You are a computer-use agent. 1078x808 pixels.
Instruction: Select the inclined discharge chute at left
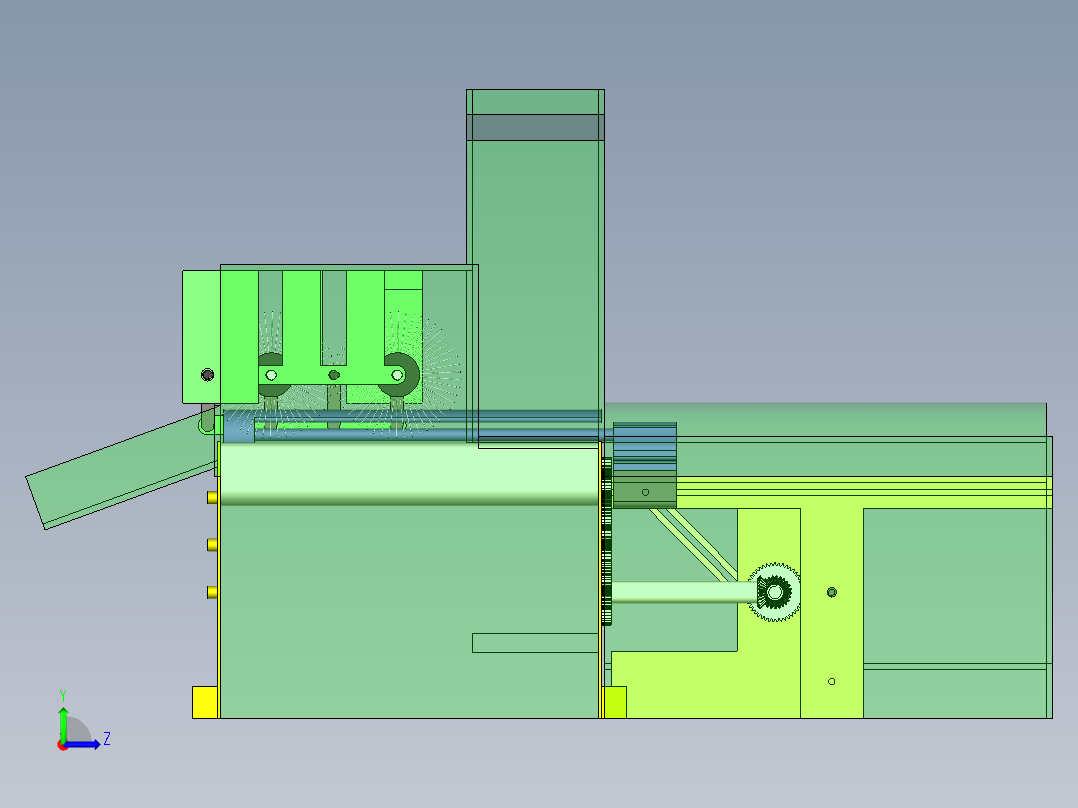click(122, 470)
